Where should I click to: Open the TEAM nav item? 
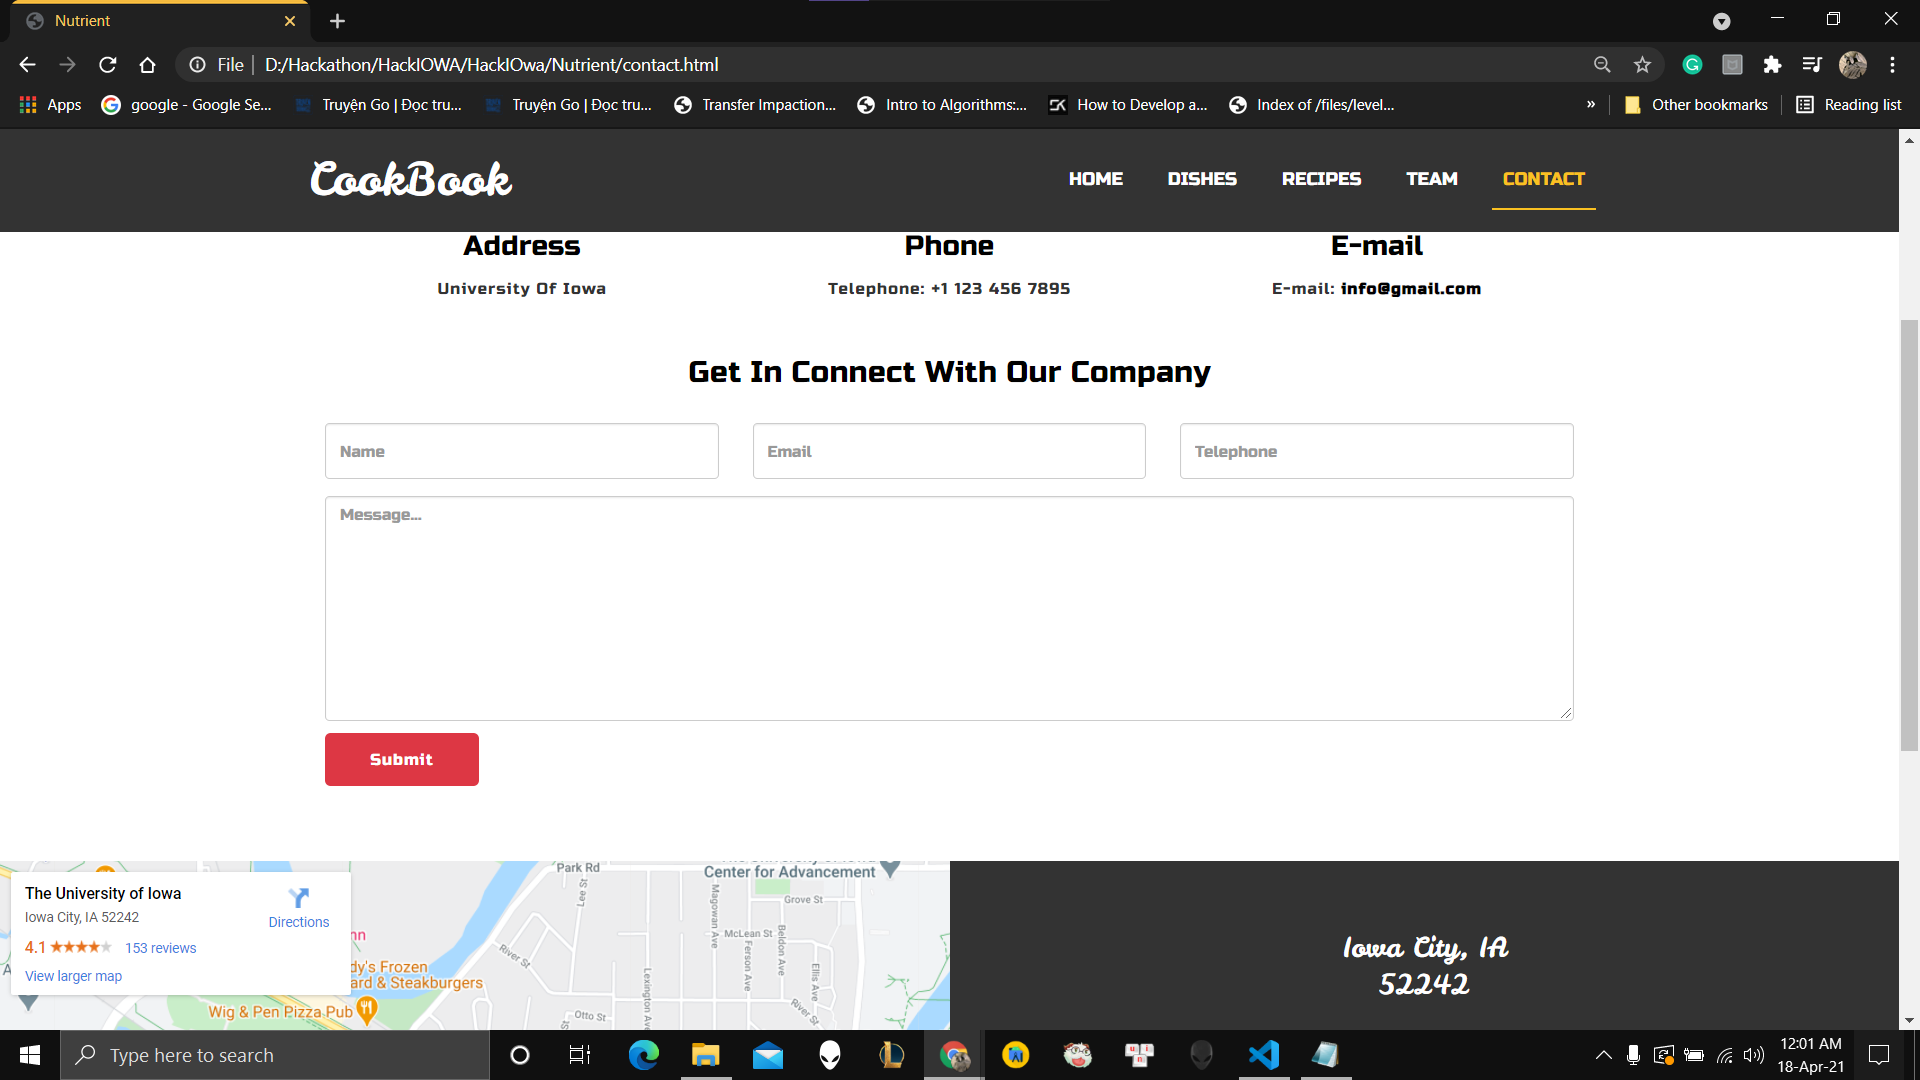tap(1431, 179)
